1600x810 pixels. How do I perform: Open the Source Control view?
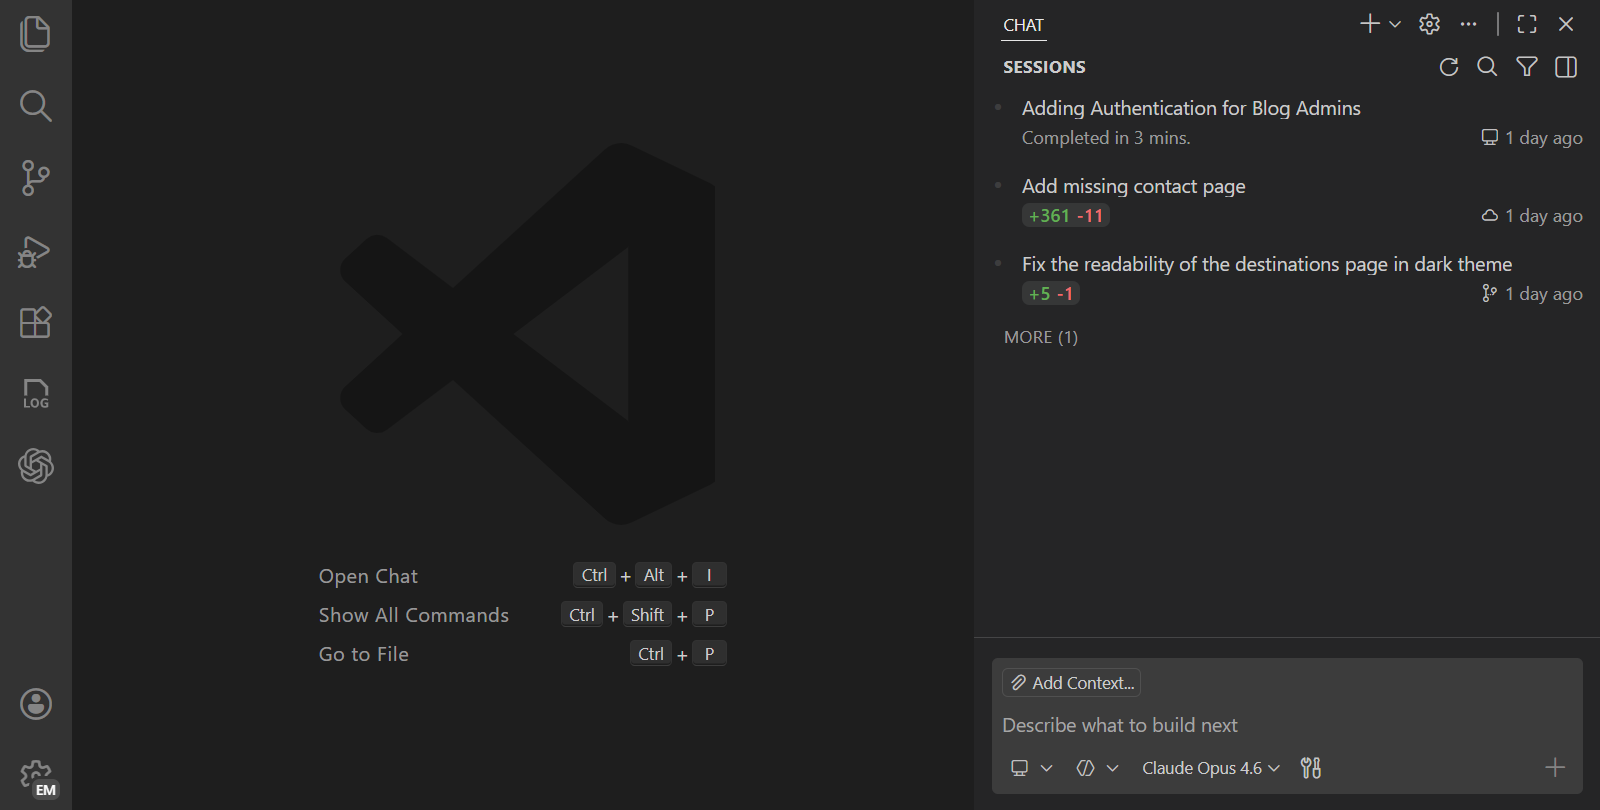pyautogui.click(x=36, y=178)
